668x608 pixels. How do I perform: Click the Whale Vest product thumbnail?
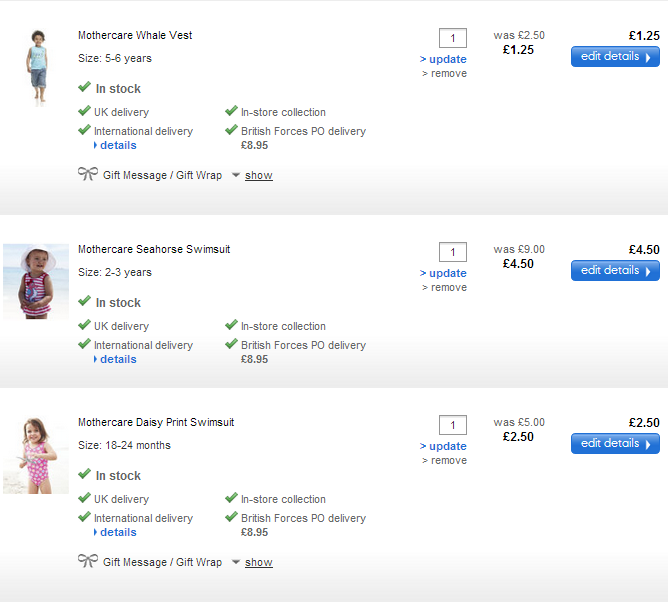[37, 65]
